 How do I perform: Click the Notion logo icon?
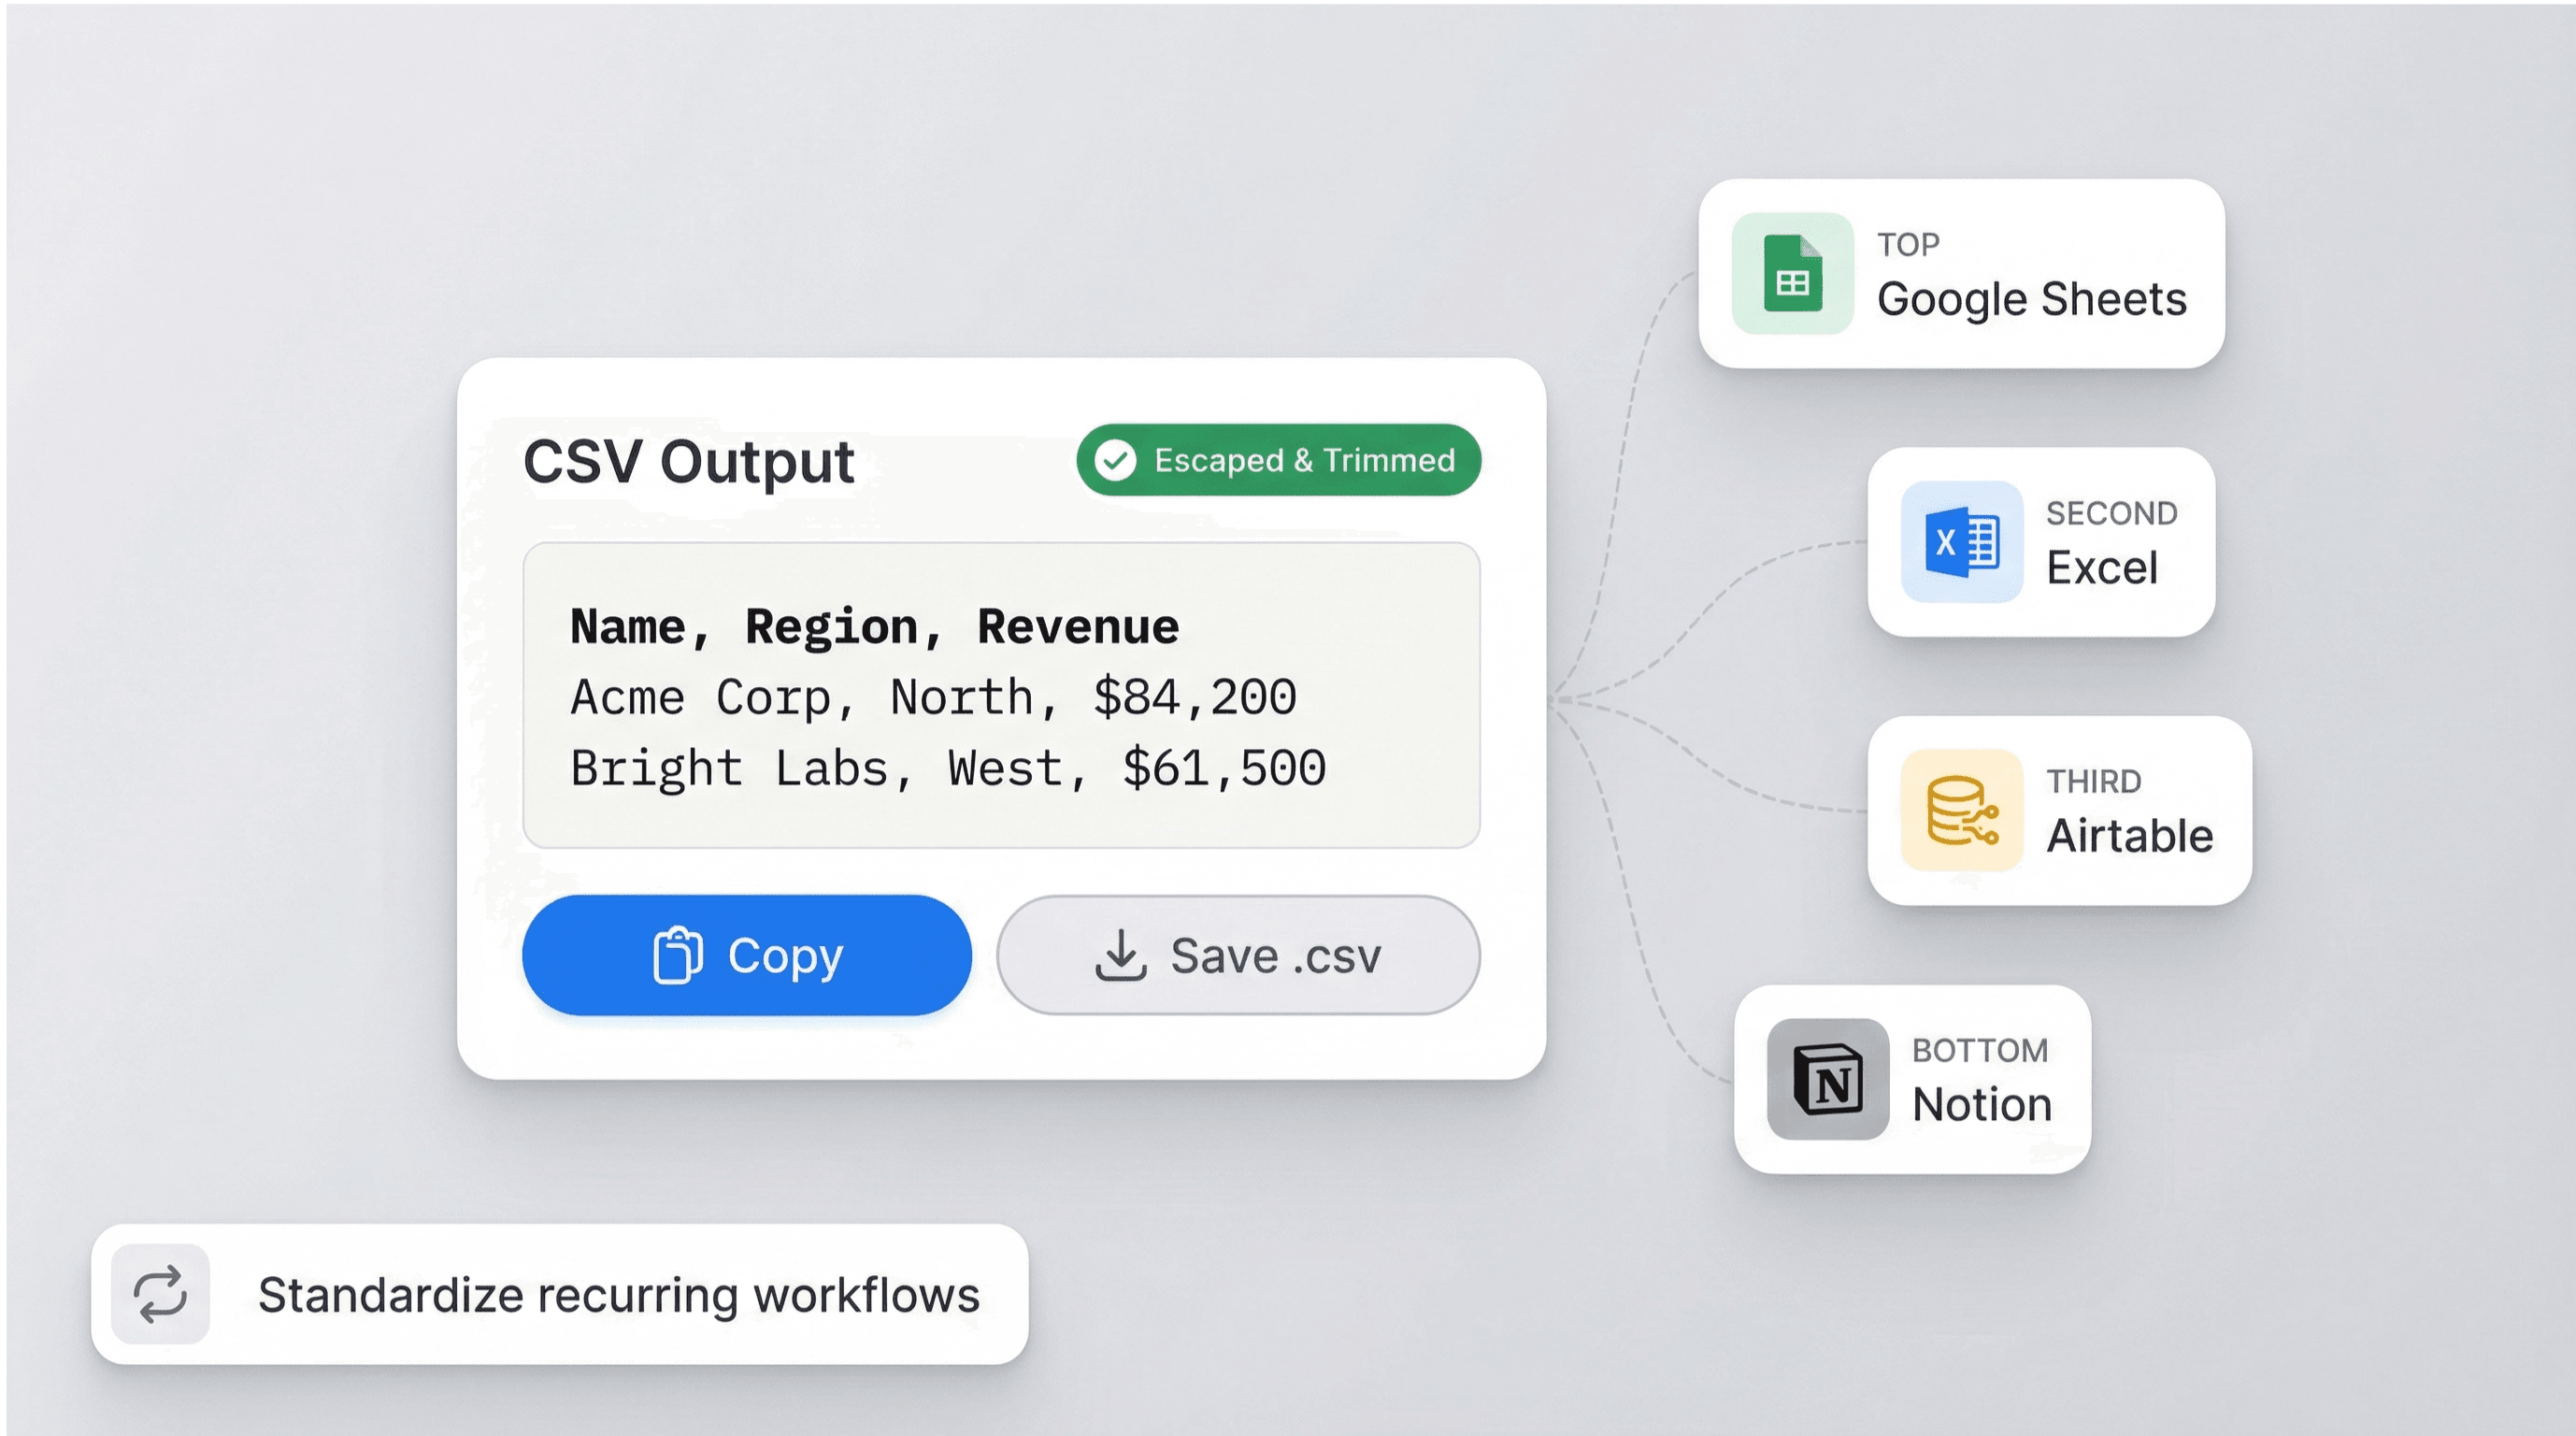coord(1827,1079)
